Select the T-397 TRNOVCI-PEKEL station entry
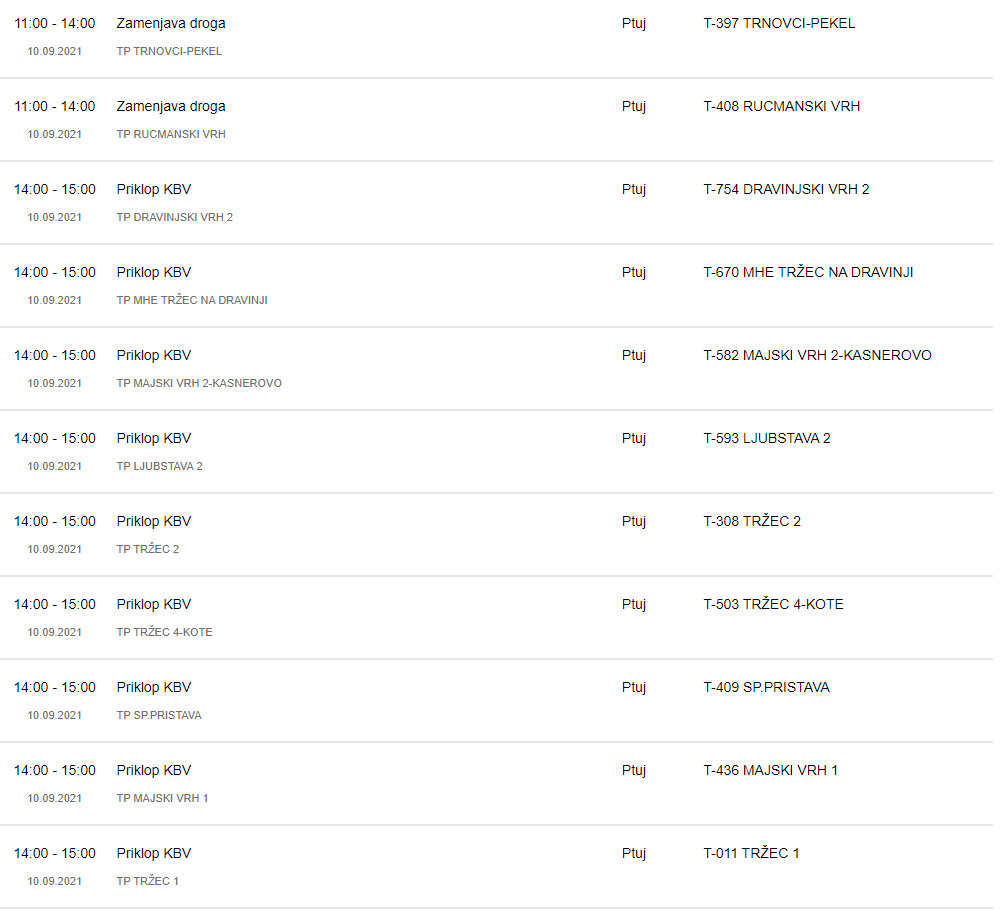This screenshot has height=918, width=1000. point(779,24)
